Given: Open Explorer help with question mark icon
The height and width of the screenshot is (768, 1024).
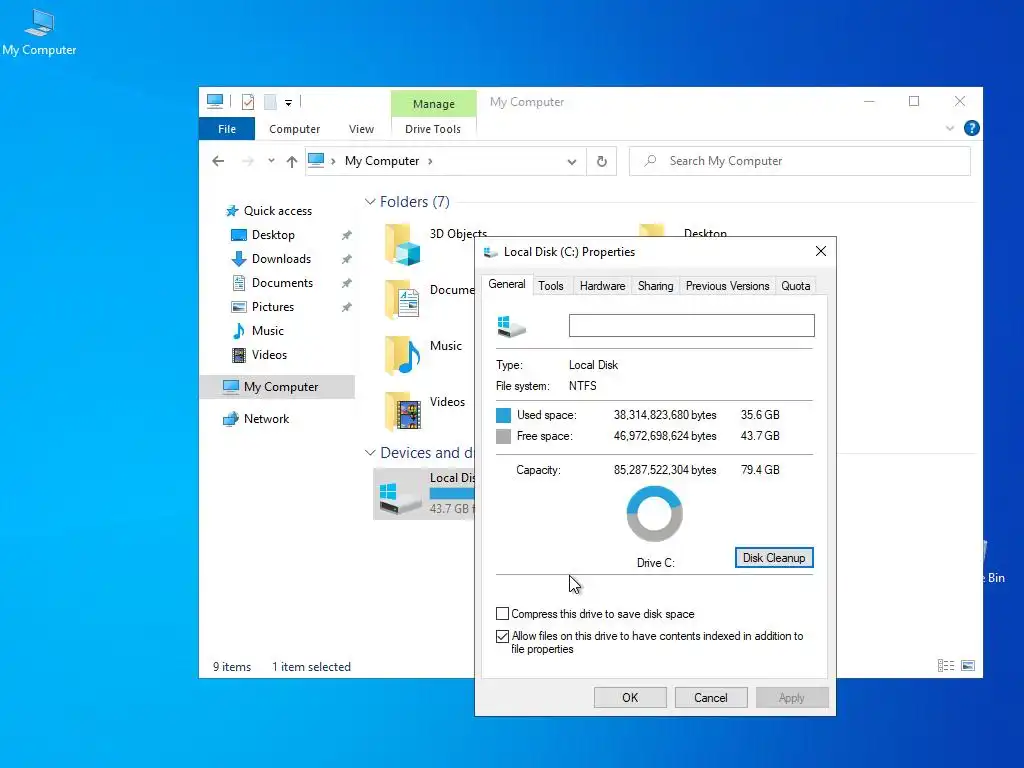Looking at the screenshot, I should point(971,129).
